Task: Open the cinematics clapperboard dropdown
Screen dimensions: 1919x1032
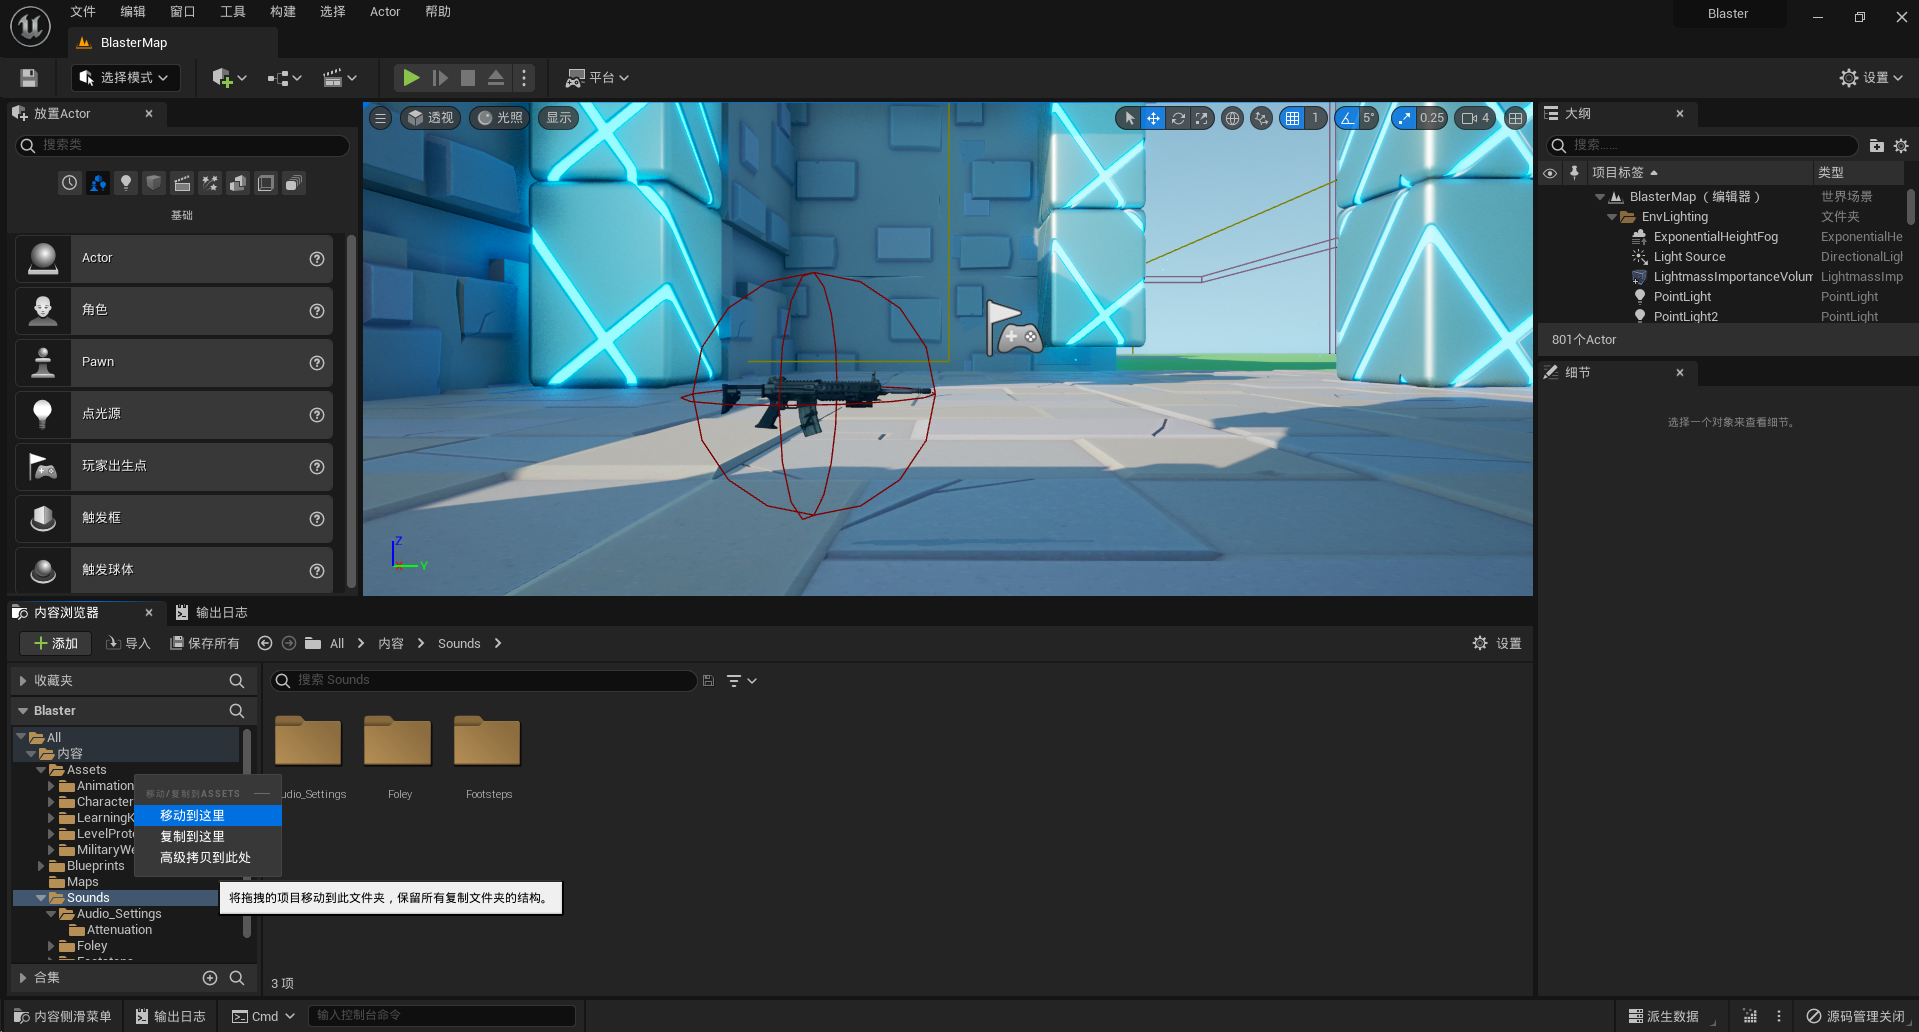Action: tap(340, 78)
